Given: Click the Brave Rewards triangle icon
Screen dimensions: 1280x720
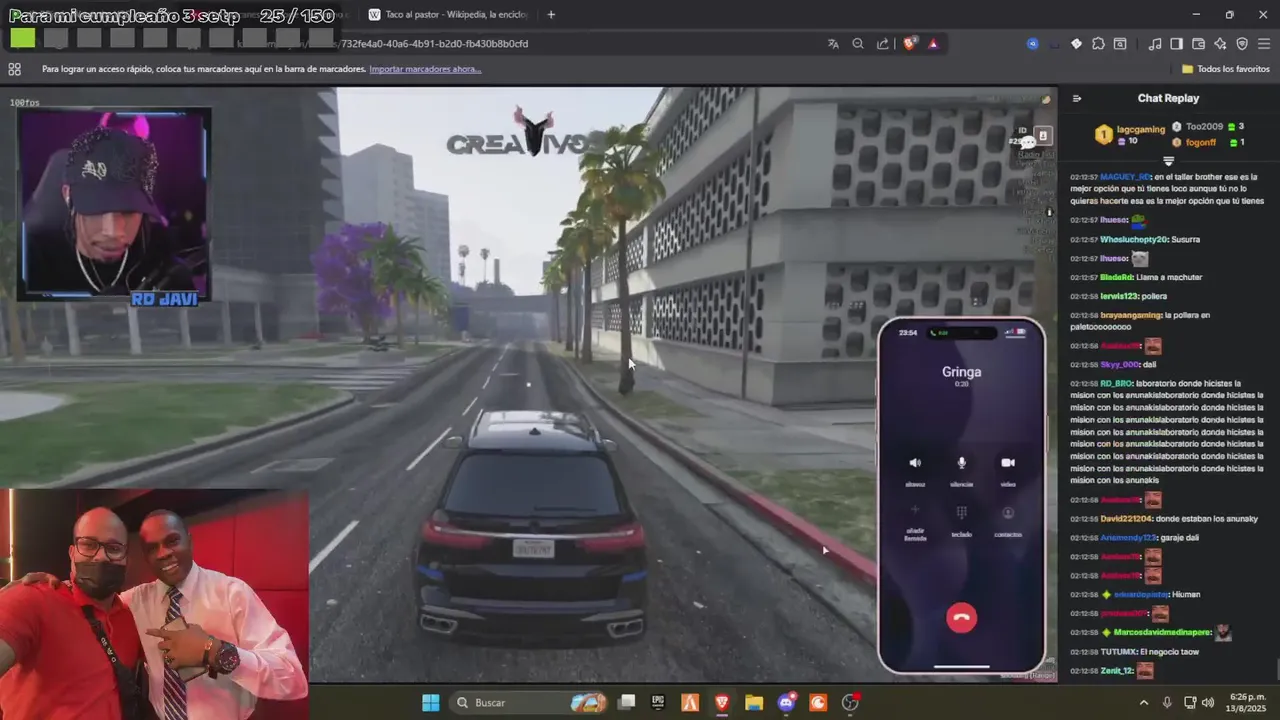Looking at the screenshot, I should (x=933, y=44).
